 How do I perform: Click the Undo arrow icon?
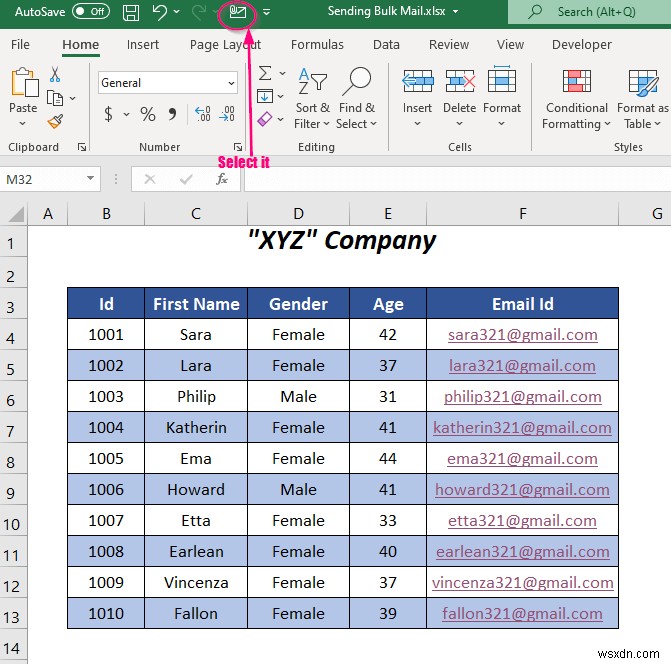pos(160,12)
